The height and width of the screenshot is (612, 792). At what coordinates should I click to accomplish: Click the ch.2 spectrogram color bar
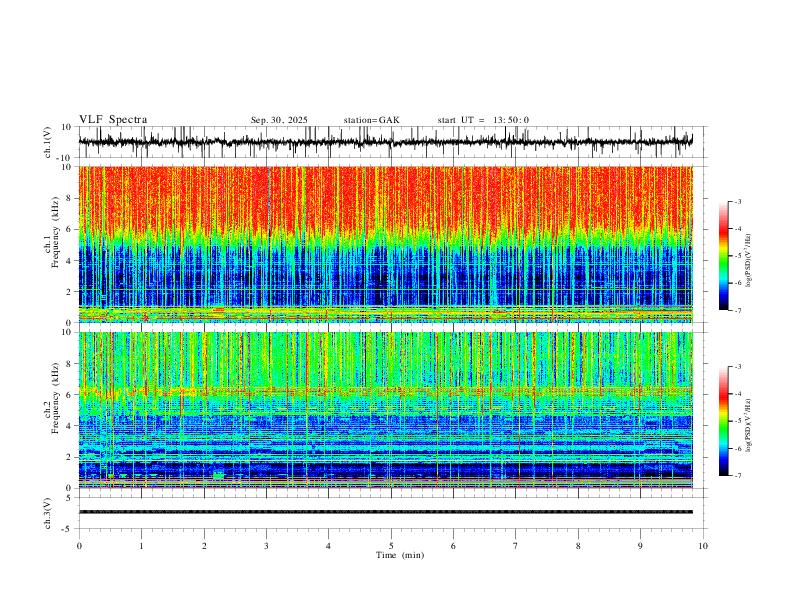(724, 421)
